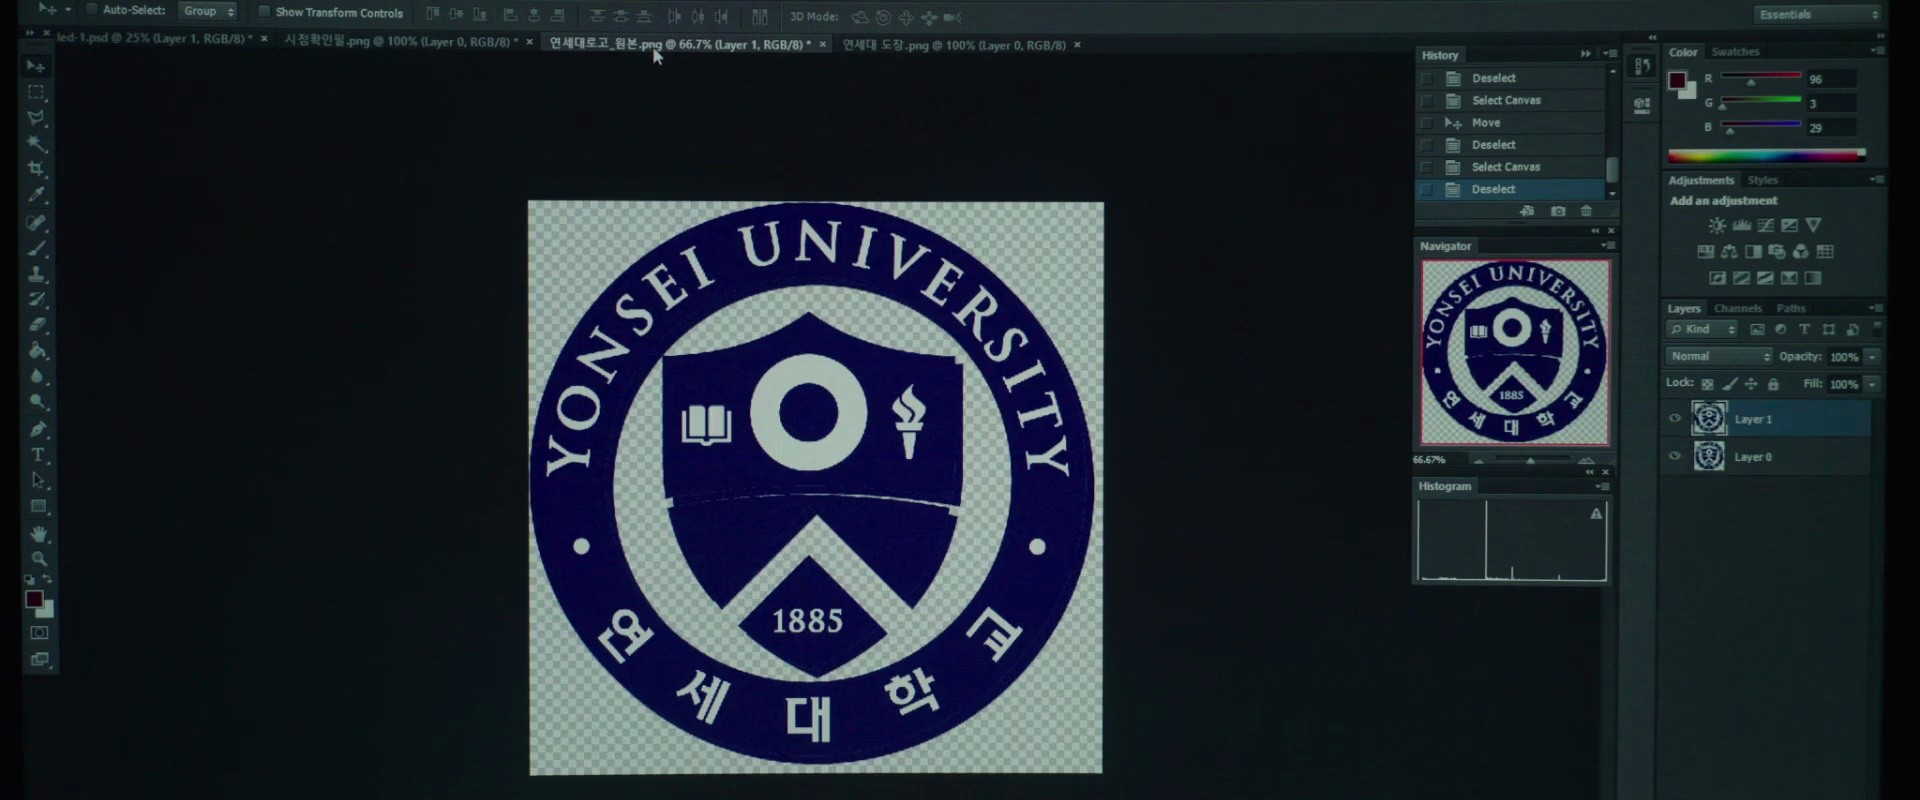
Task: Select the Rectangle shape tool
Action: click(x=39, y=507)
